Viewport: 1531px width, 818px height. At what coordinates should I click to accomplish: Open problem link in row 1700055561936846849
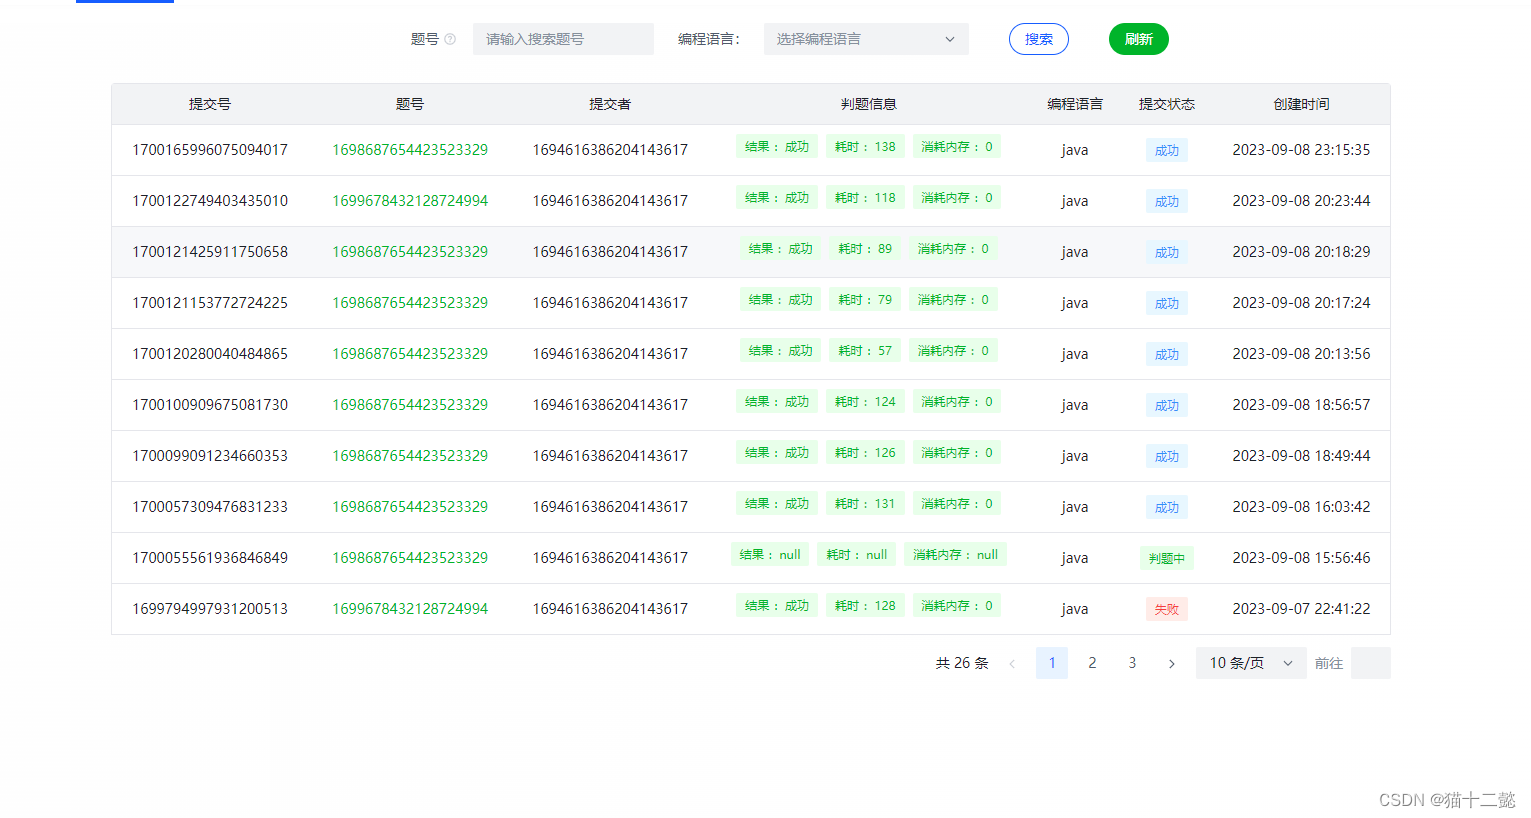[410, 558]
